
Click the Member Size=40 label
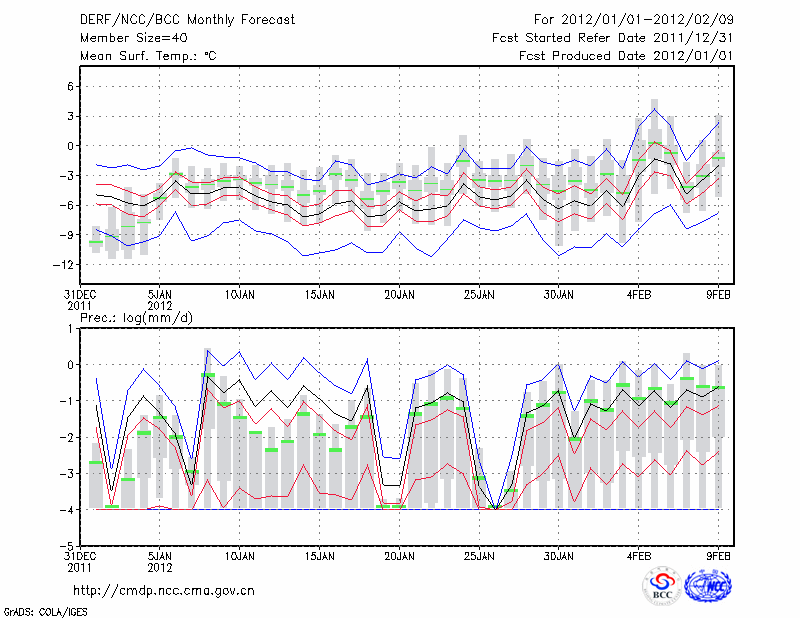(126, 38)
